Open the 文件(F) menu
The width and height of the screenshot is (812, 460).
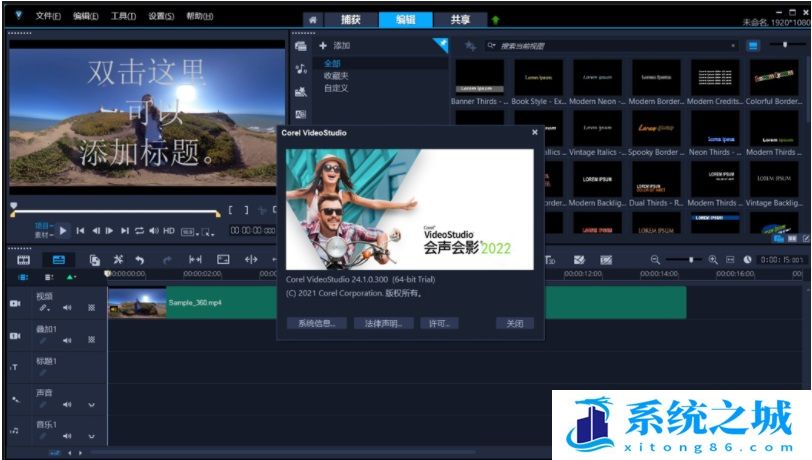pyautogui.click(x=47, y=17)
